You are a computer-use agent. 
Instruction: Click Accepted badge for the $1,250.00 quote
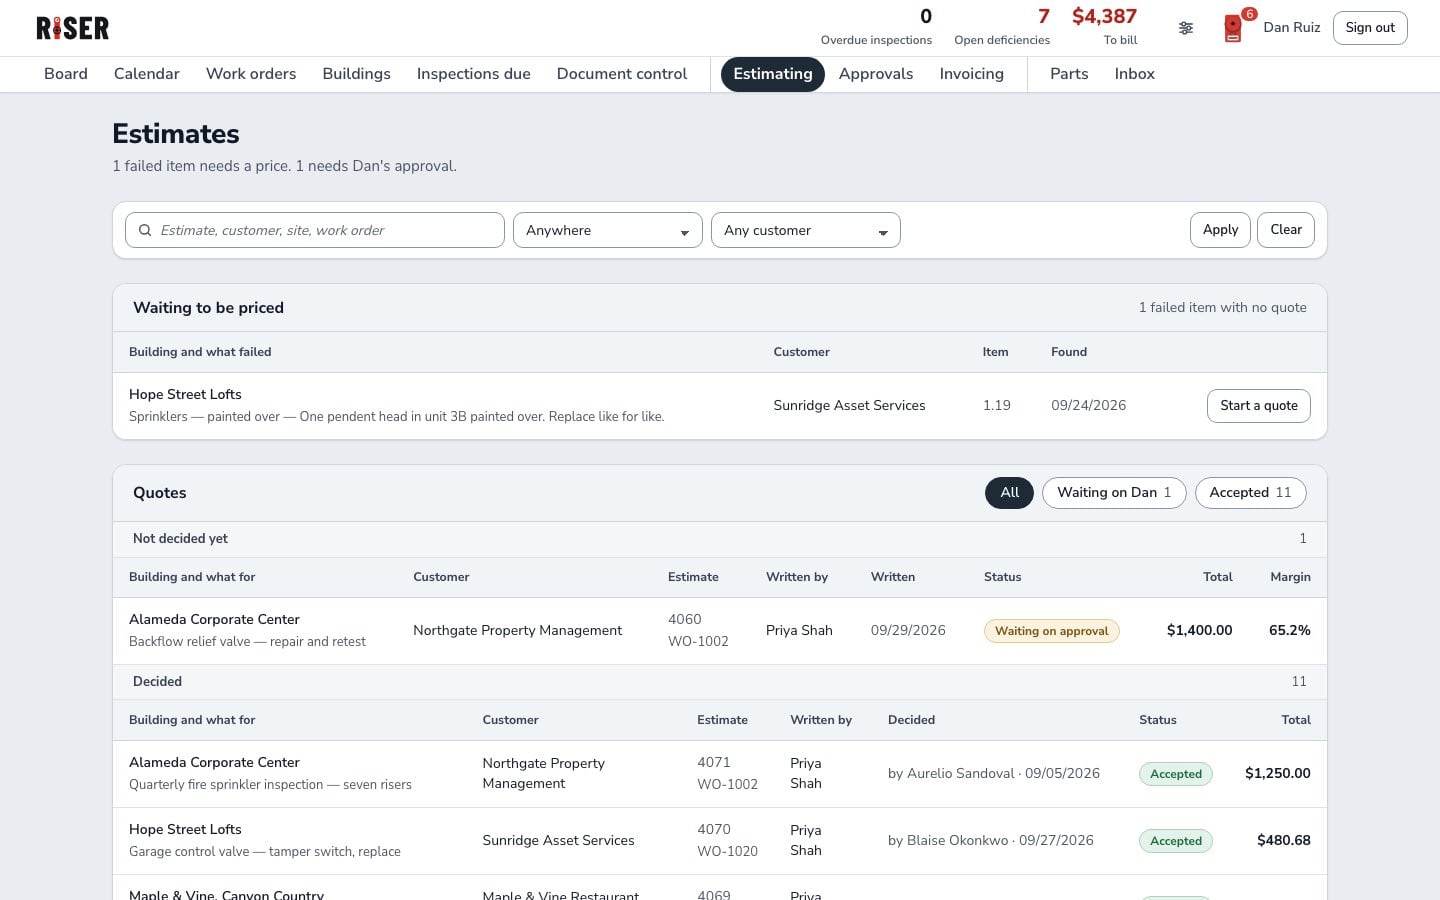coord(1176,774)
